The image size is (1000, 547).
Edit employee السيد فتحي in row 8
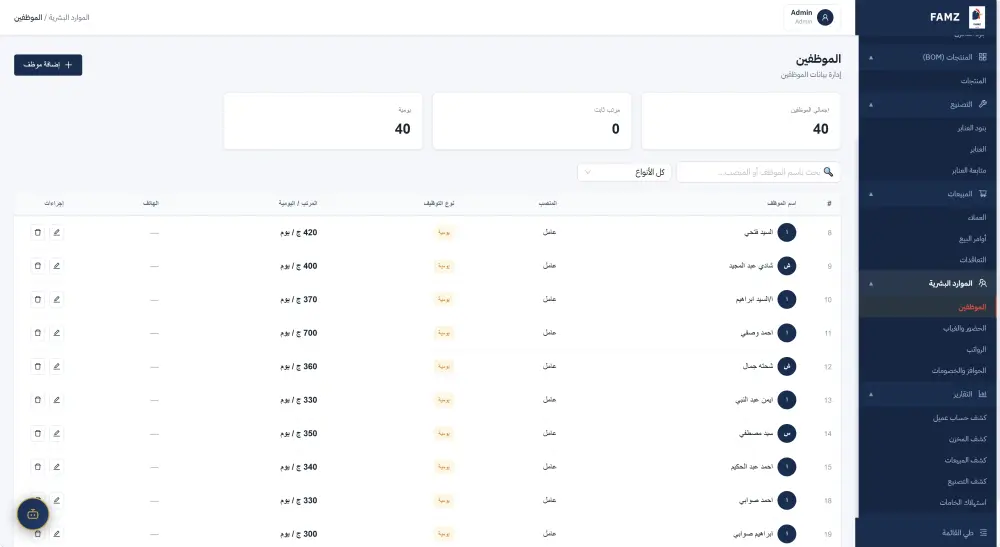click(x=57, y=233)
